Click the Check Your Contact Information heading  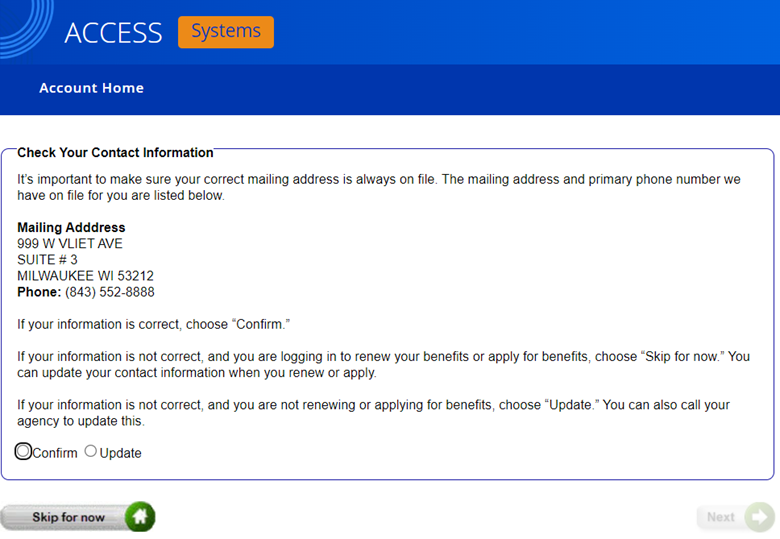(x=115, y=153)
